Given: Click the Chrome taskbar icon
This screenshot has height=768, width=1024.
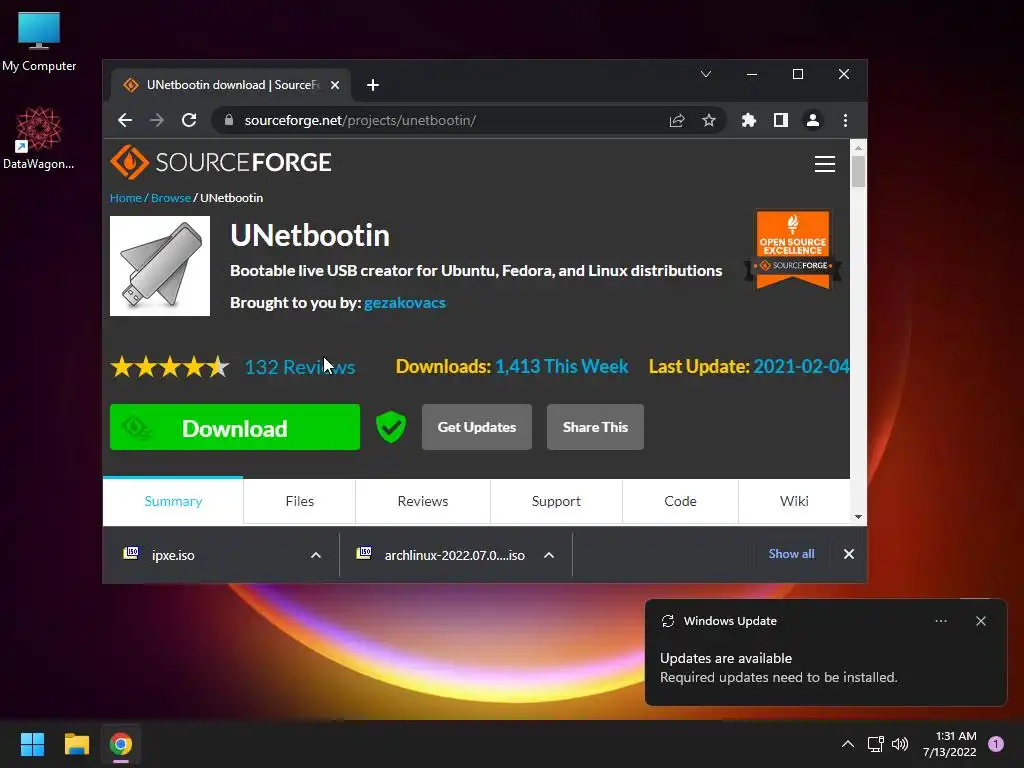Looking at the screenshot, I should pyautogui.click(x=121, y=744).
